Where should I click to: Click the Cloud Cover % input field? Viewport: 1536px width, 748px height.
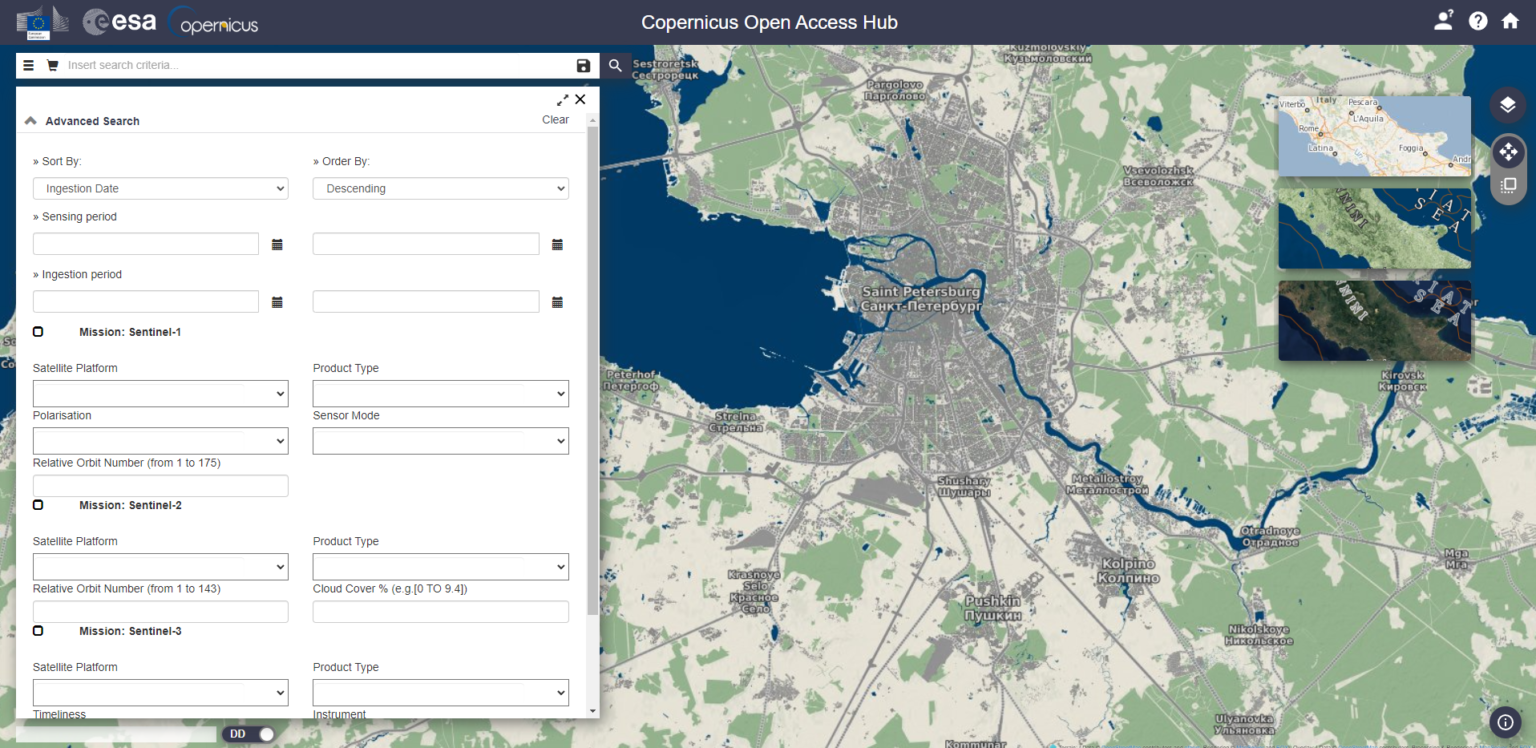tap(441, 612)
